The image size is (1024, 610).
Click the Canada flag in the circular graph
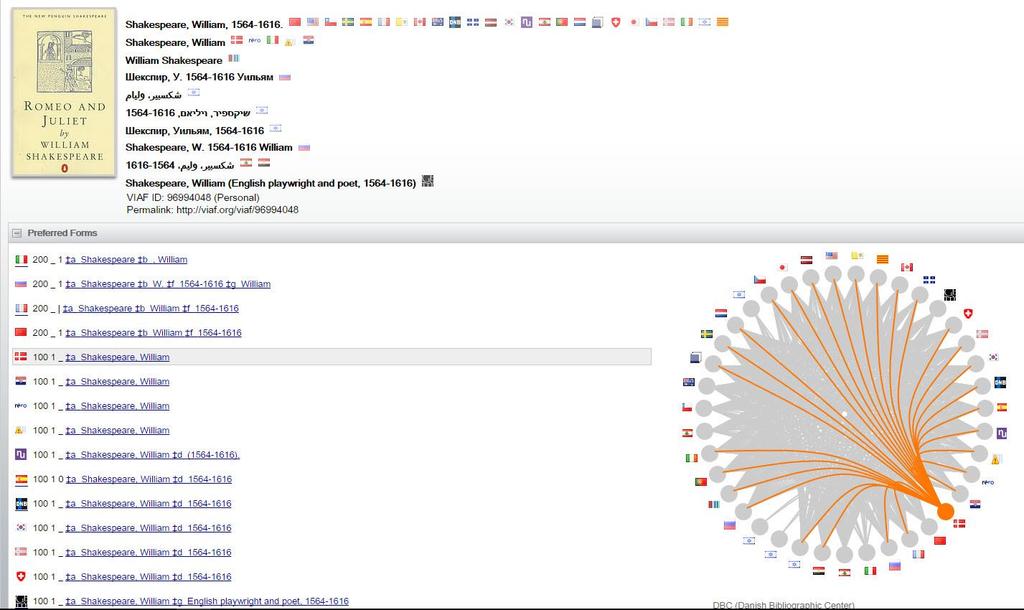[x=906, y=267]
